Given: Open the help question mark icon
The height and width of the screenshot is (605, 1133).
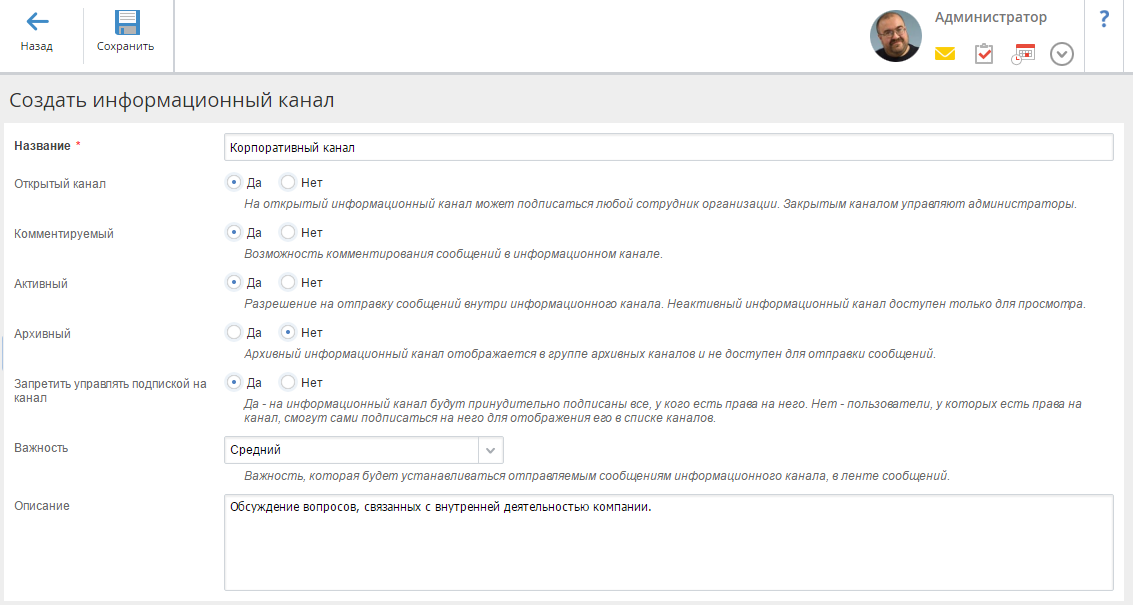Looking at the screenshot, I should pyautogui.click(x=1103, y=19).
